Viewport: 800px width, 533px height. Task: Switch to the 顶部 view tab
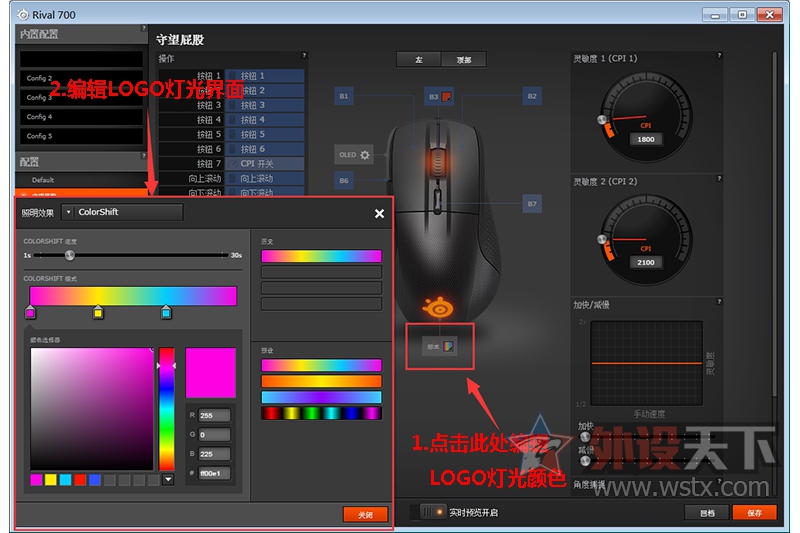(464, 60)
